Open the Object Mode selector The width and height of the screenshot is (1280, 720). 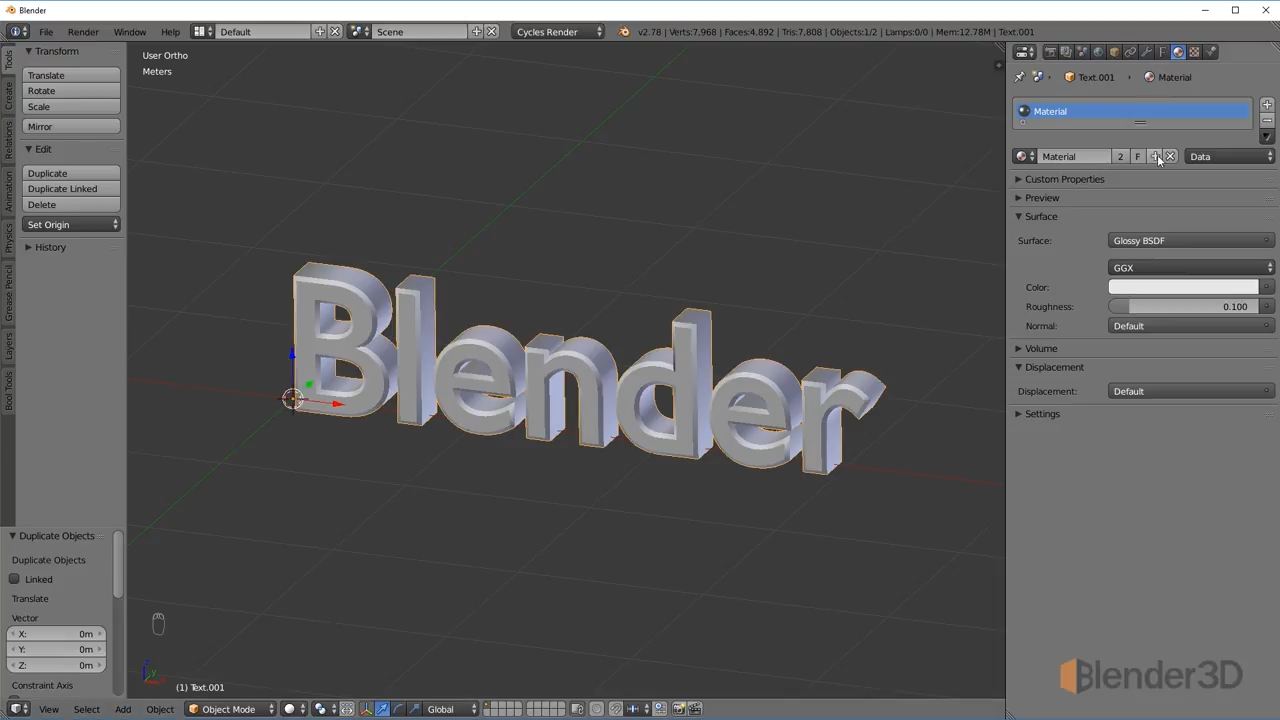tap(231, 709)
